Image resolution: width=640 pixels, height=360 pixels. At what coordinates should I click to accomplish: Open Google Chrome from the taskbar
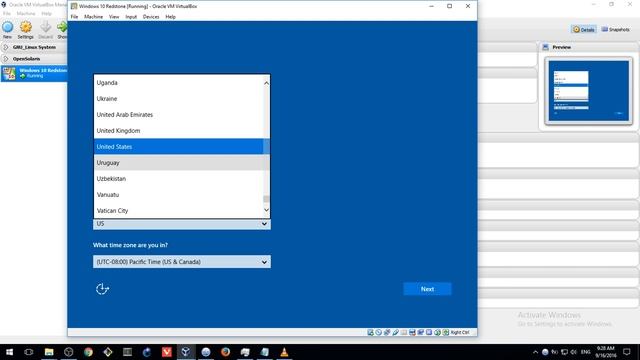tap(88, 352)
